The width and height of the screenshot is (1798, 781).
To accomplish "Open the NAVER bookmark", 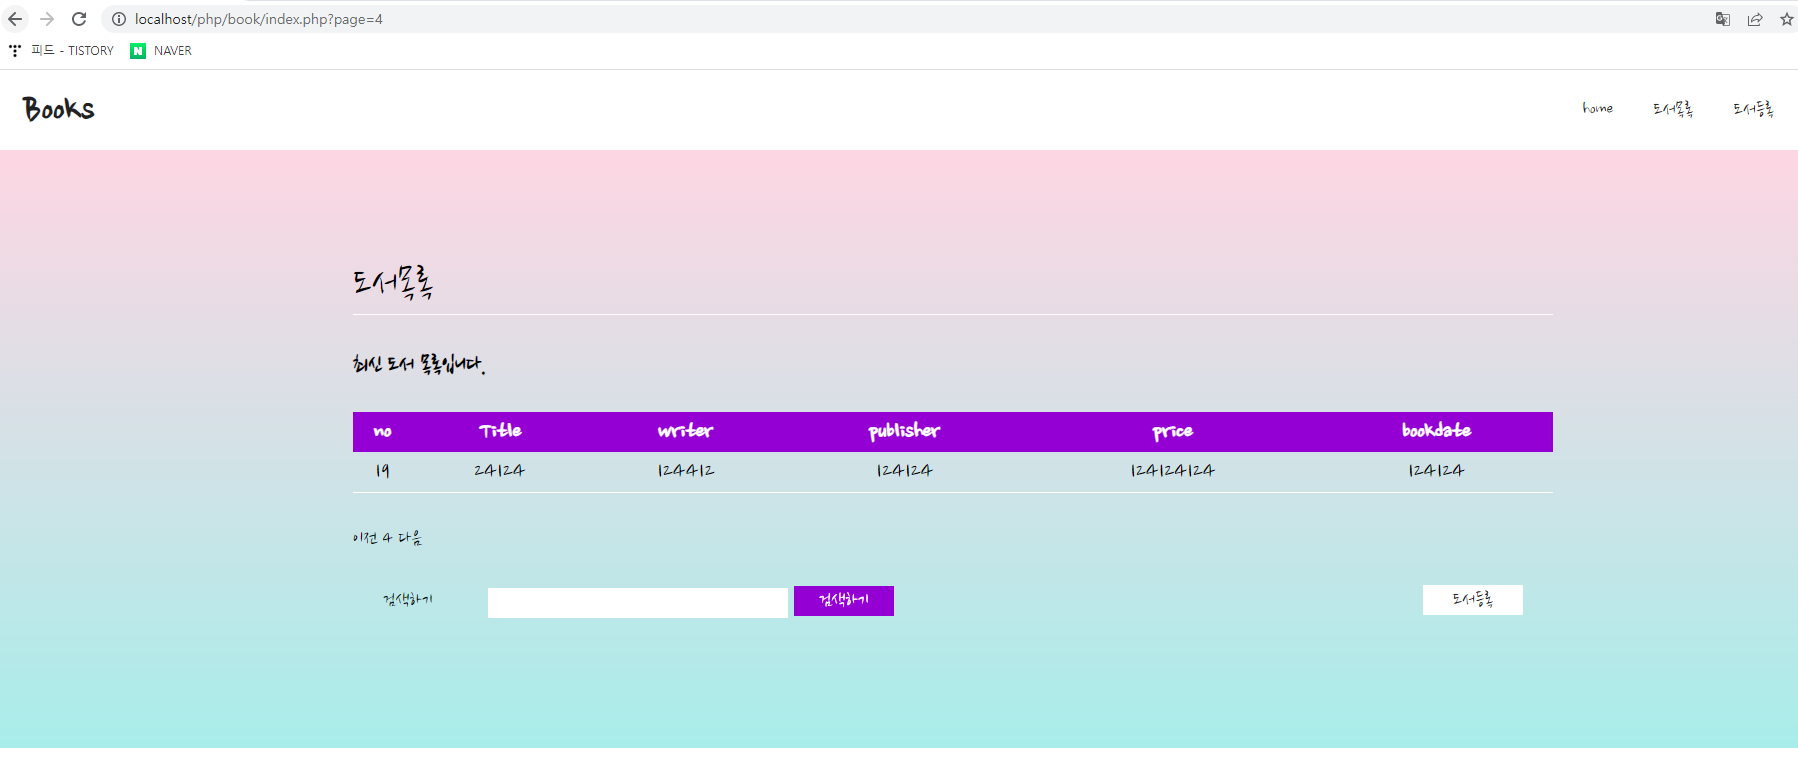I will [x=161, y=51].
